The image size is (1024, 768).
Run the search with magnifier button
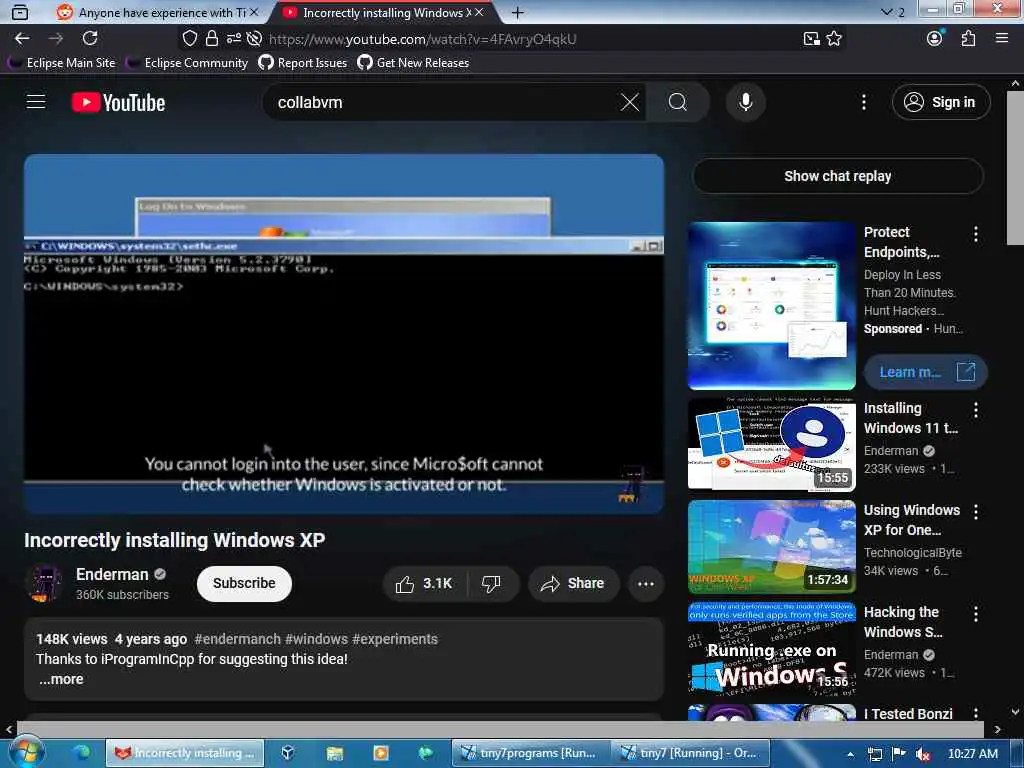pyautogui.click(x=677, y=102)
